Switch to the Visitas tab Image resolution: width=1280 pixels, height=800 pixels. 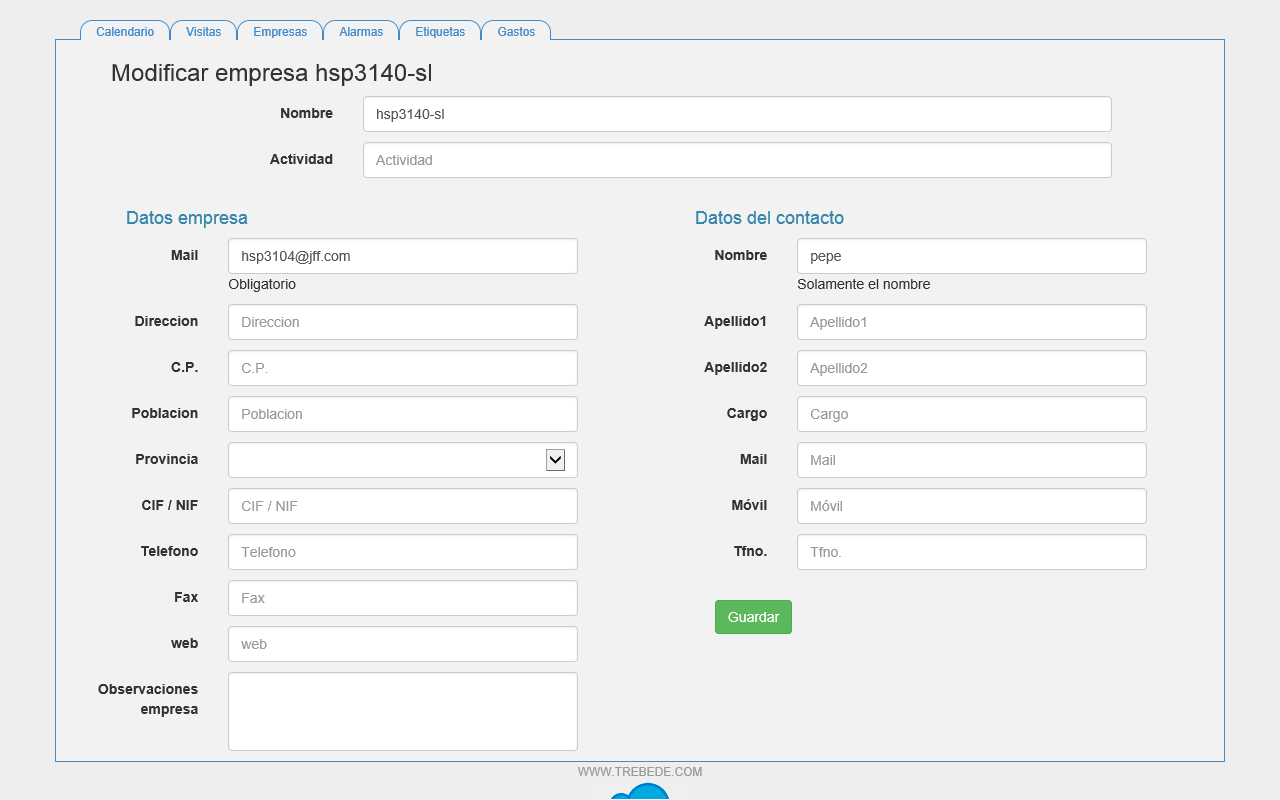tap(203, 31)
